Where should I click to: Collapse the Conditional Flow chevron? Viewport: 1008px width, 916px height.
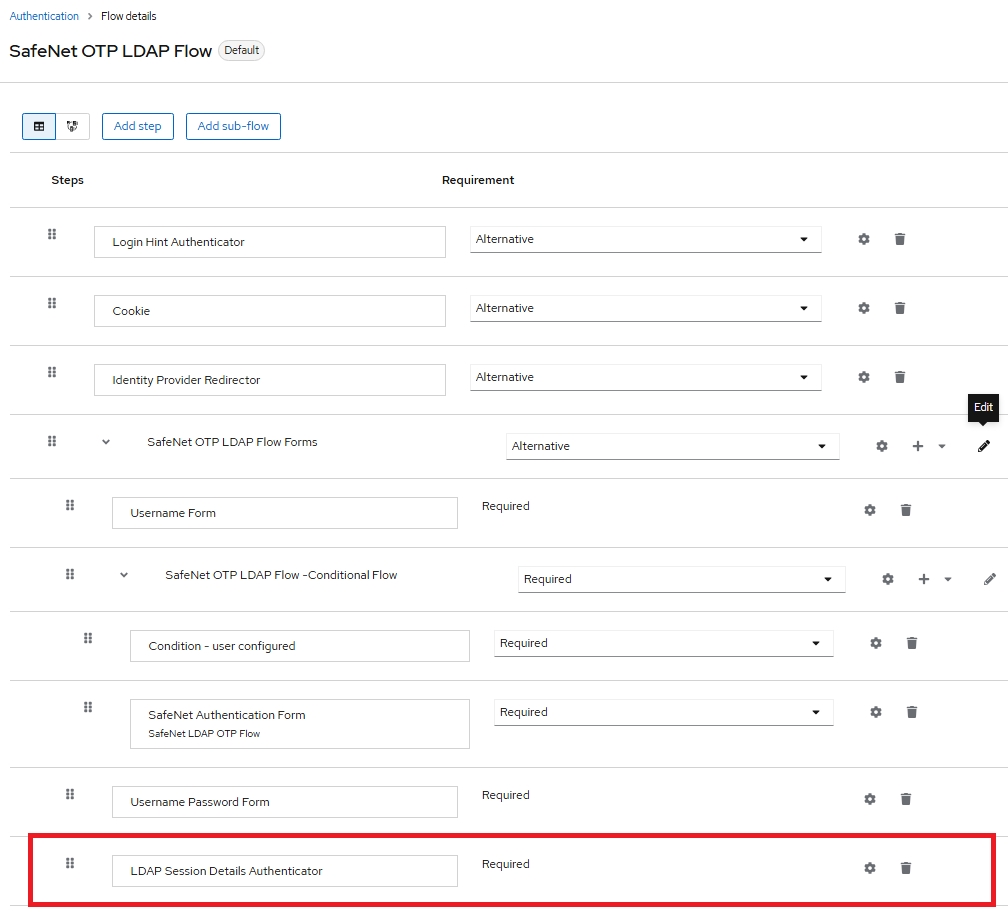[124, 575]
